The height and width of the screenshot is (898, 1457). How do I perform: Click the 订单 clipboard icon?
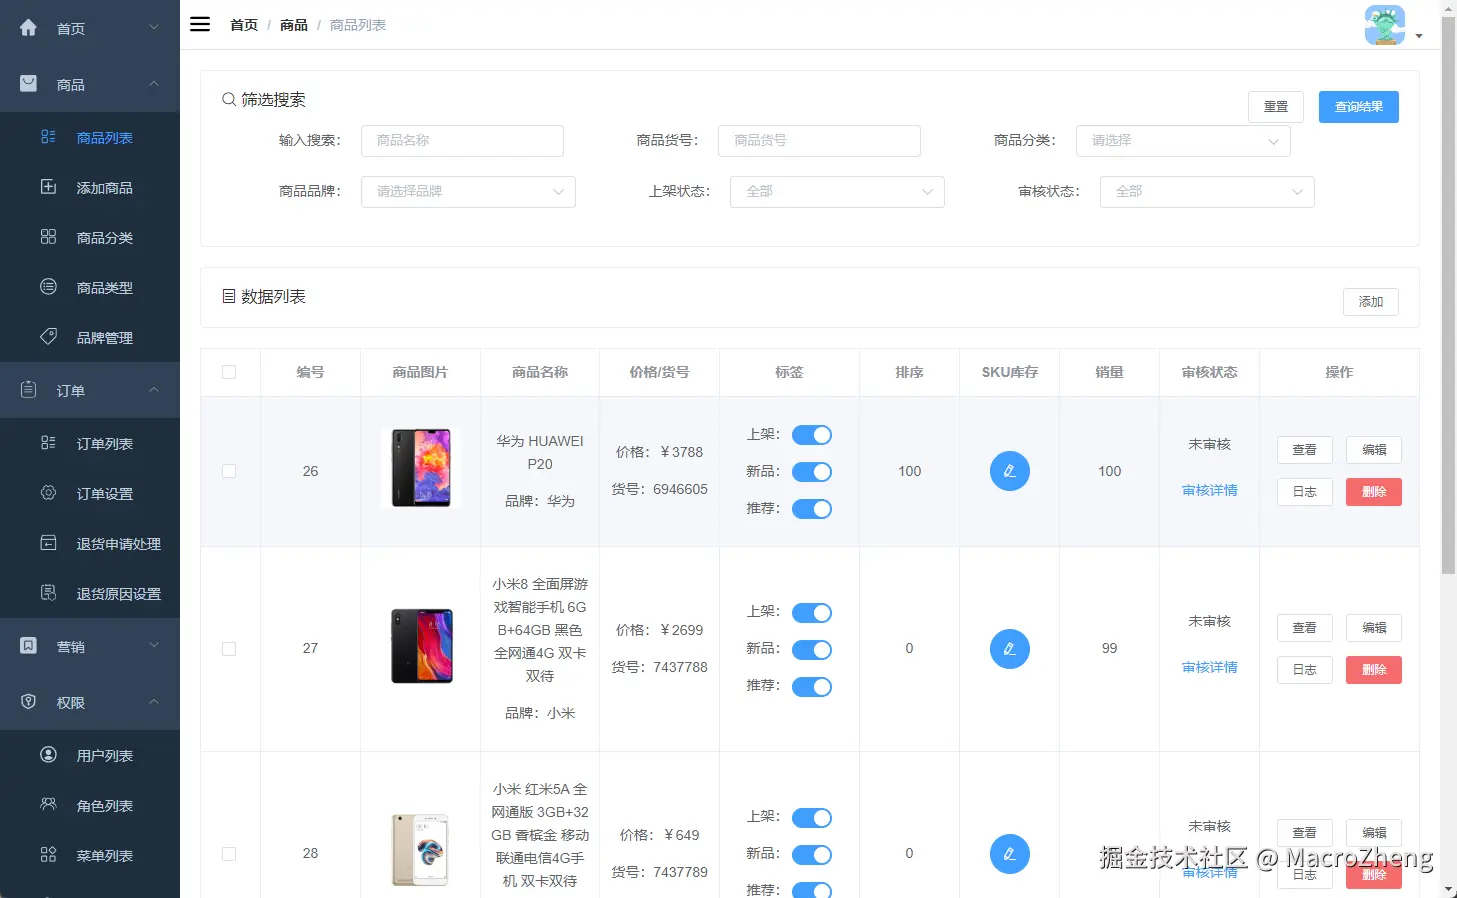[x=28, y=390]
